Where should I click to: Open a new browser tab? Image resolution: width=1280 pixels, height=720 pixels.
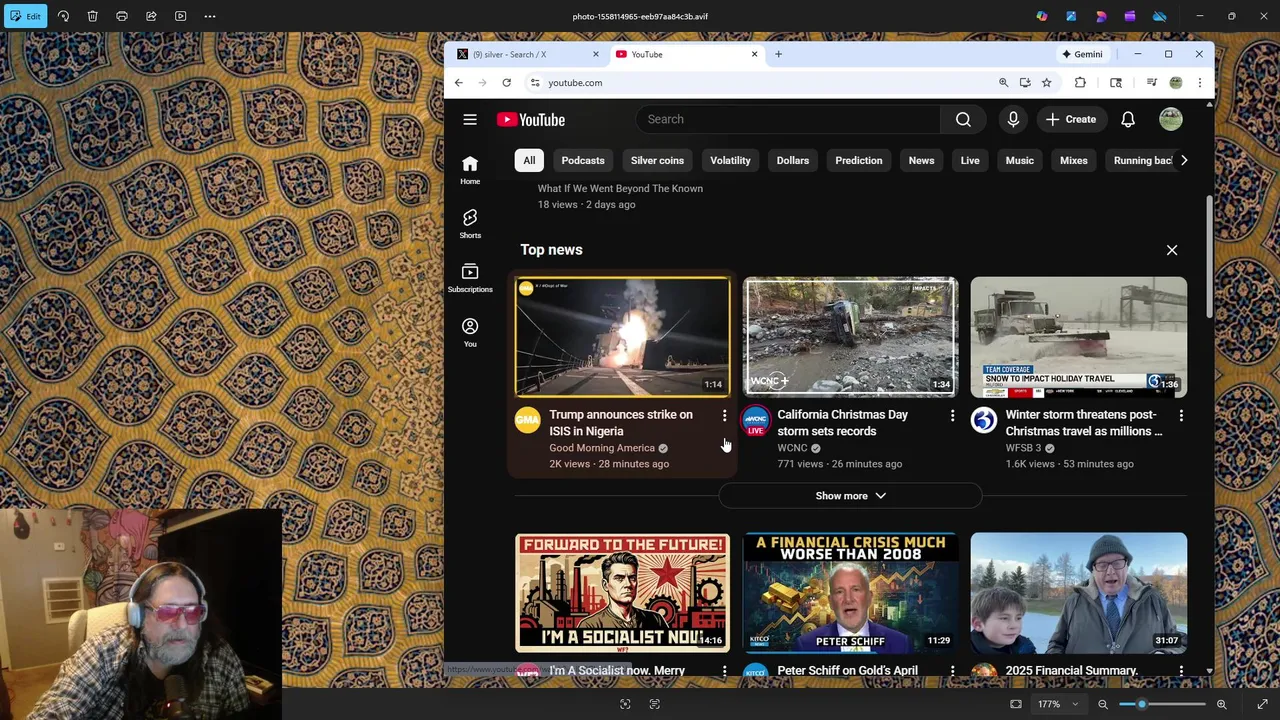pyautogui.click(x=778, y=54)
